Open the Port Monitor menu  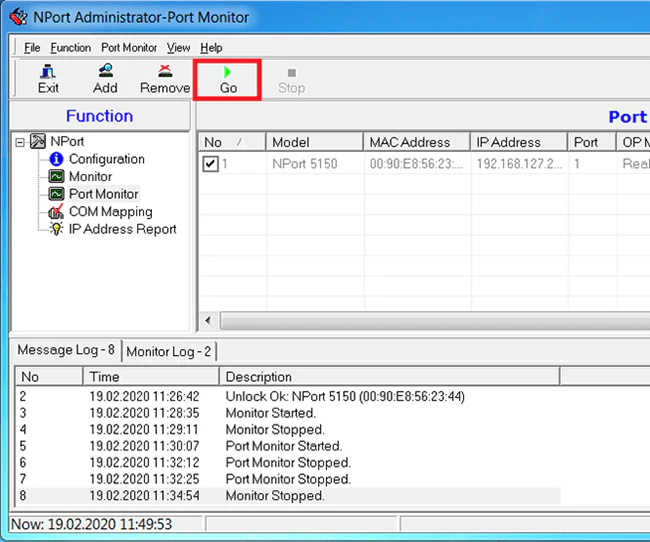[129, 48]
